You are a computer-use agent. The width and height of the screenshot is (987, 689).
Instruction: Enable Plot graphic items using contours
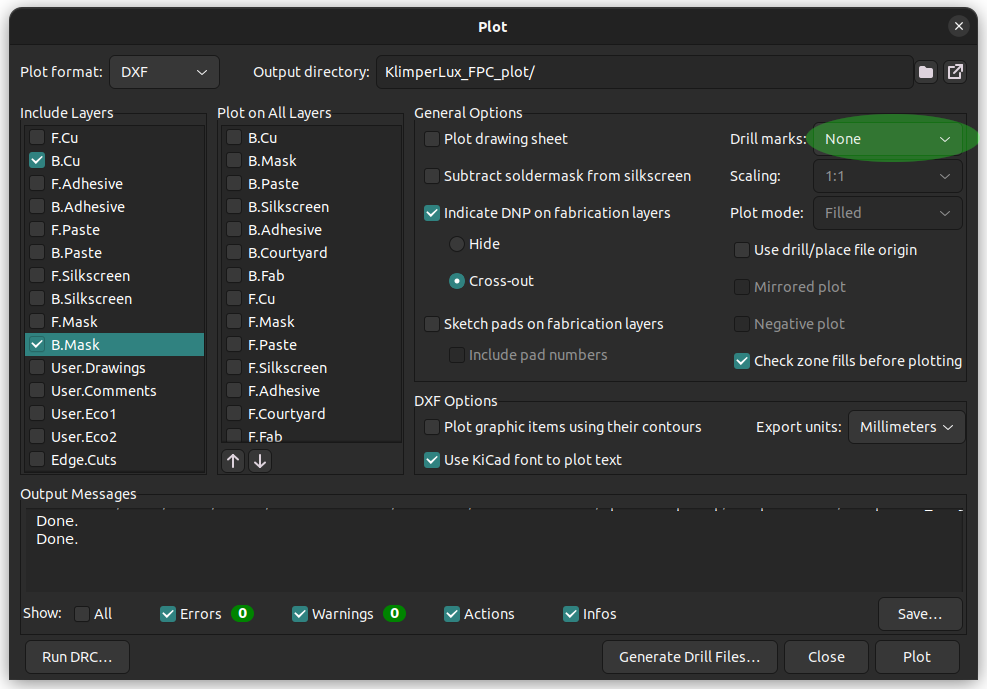pyautogui.click(x=432, y=427)
